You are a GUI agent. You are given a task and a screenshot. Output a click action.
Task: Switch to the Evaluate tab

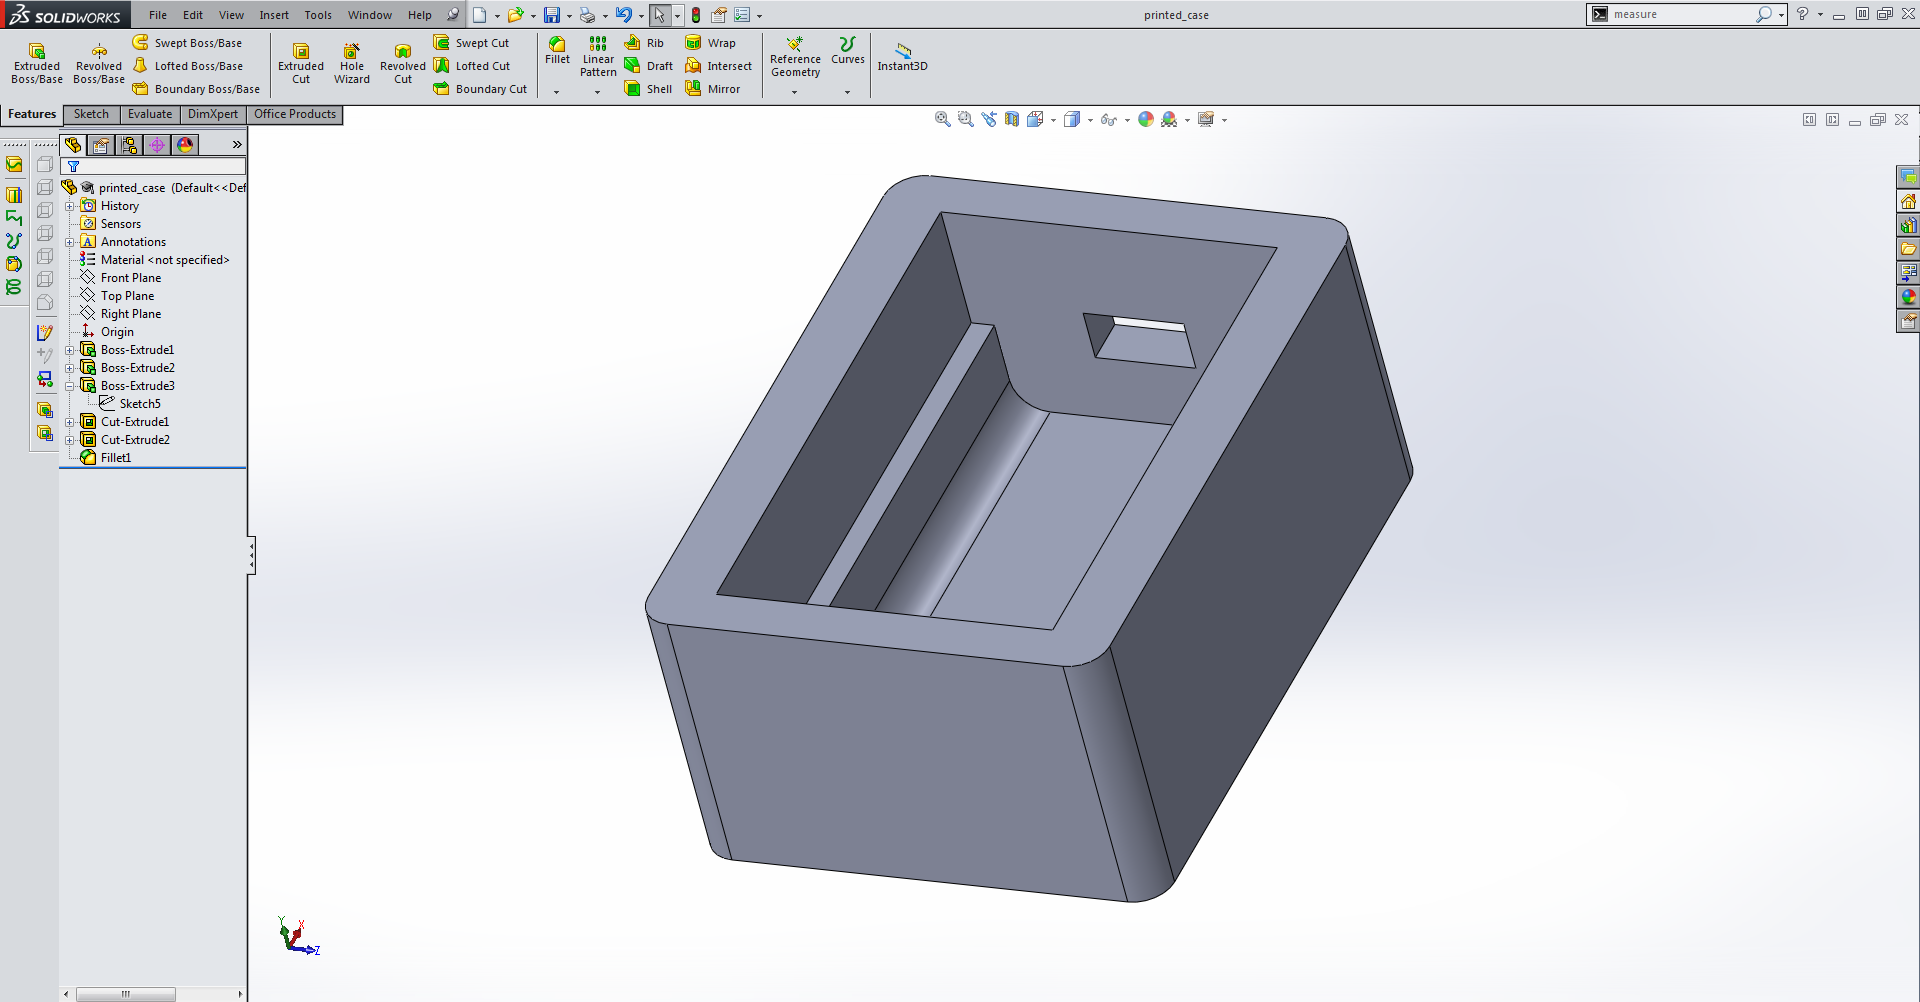[x=150, y=114]
